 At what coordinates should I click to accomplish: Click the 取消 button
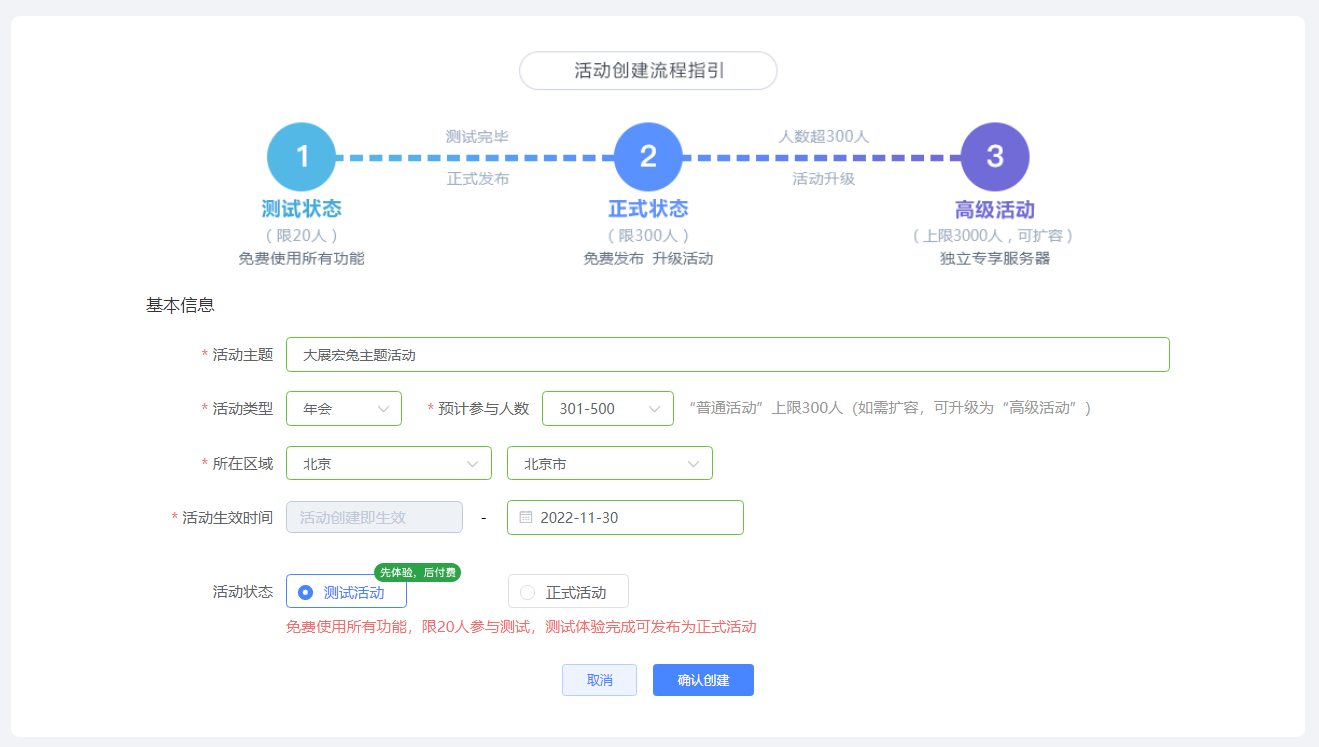599,680
